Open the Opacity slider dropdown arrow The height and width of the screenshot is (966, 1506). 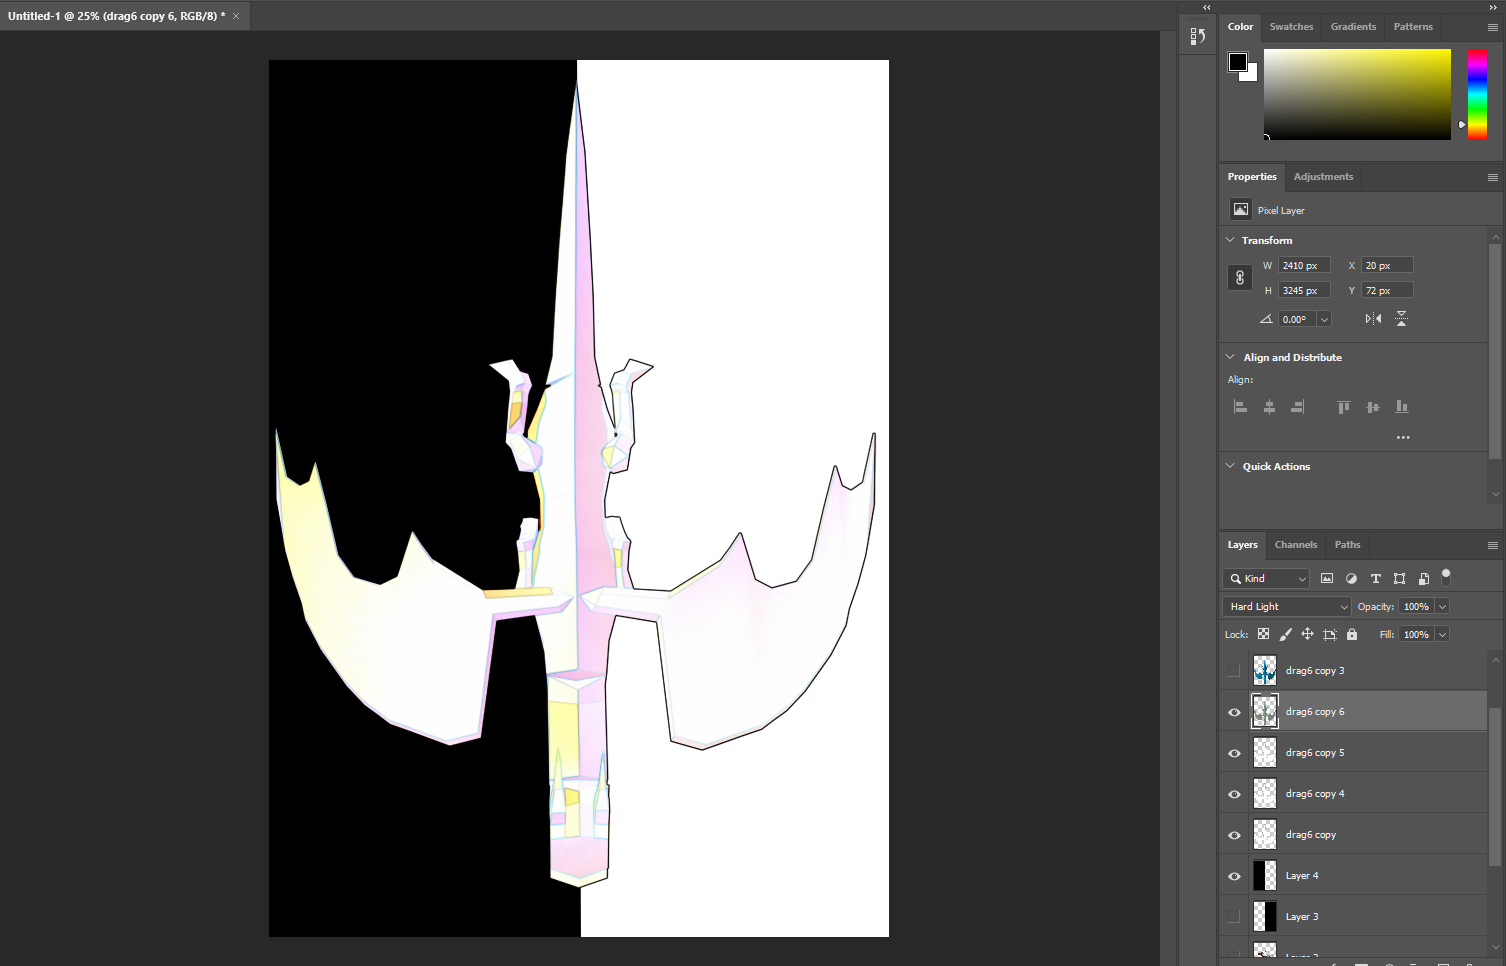pos(1443,607)
